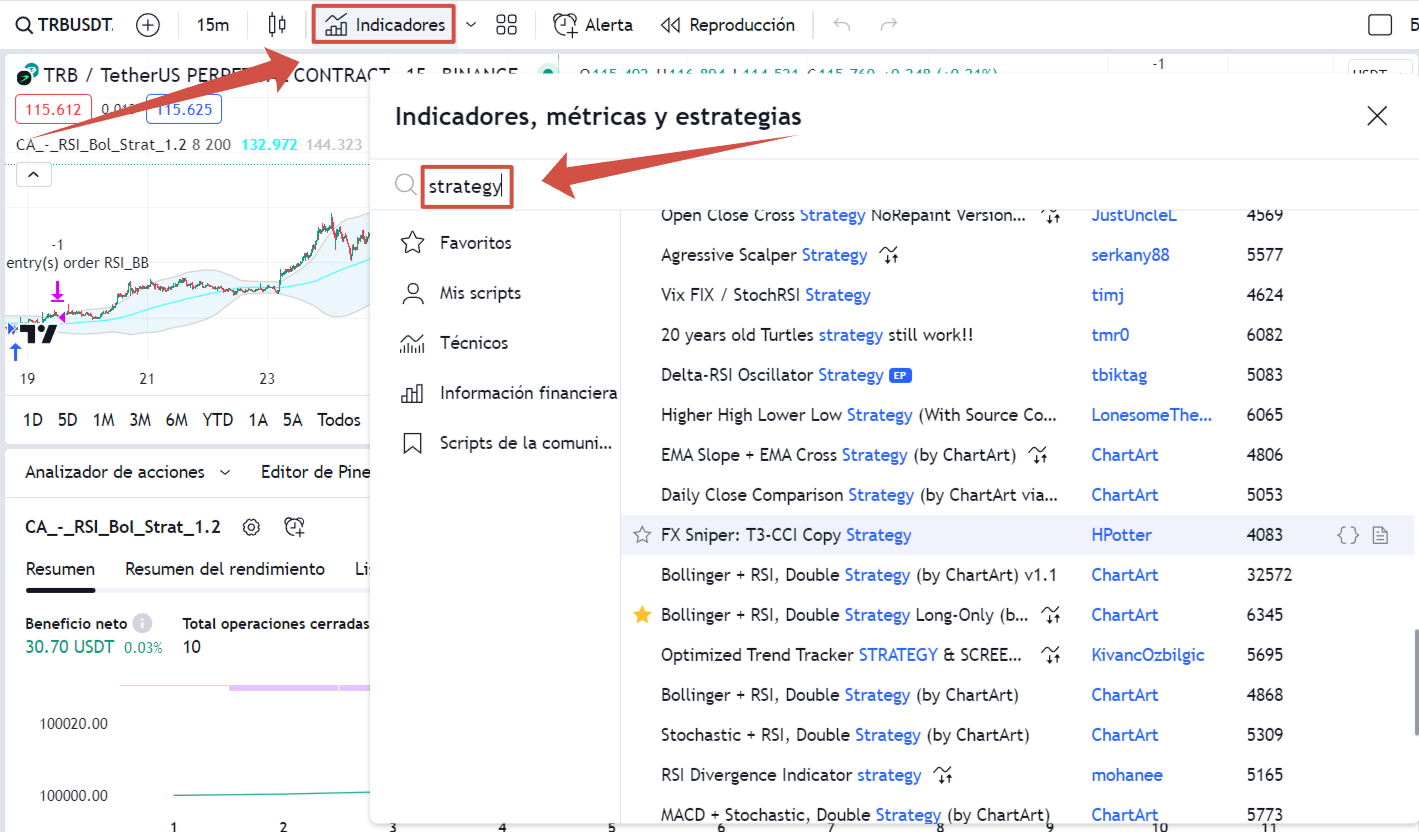View source code braces icon on FX Sniper row
The height and width of the screenshot is (832, 1419).
1348,535
